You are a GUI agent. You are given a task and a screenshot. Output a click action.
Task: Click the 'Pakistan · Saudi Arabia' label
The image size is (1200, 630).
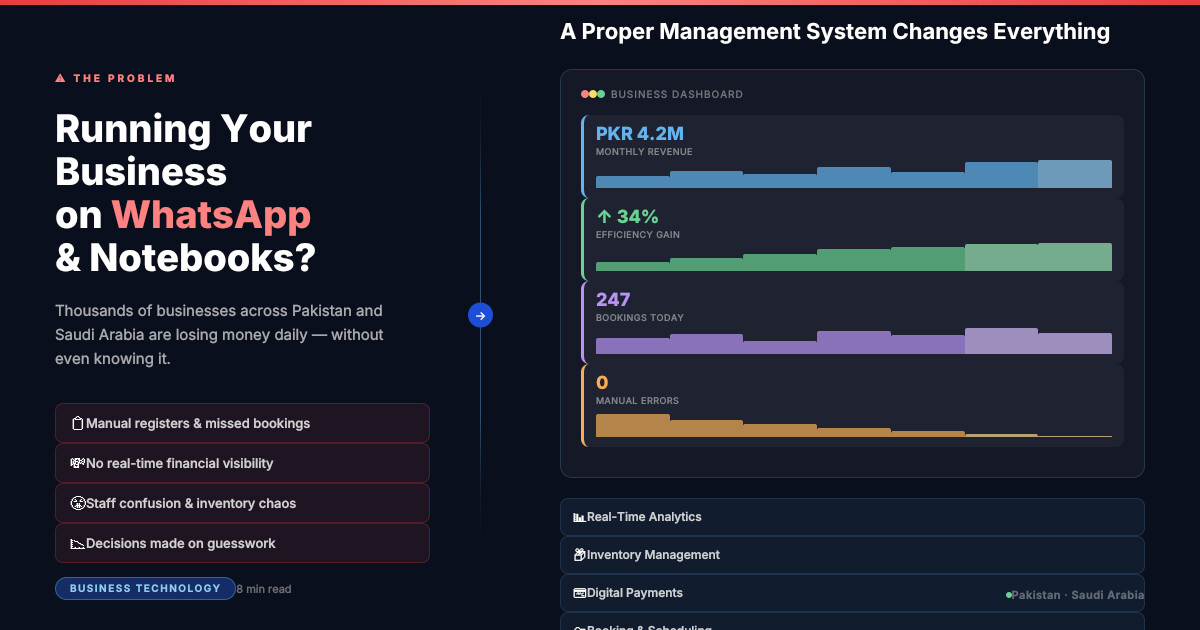(x=1078, y=595)
